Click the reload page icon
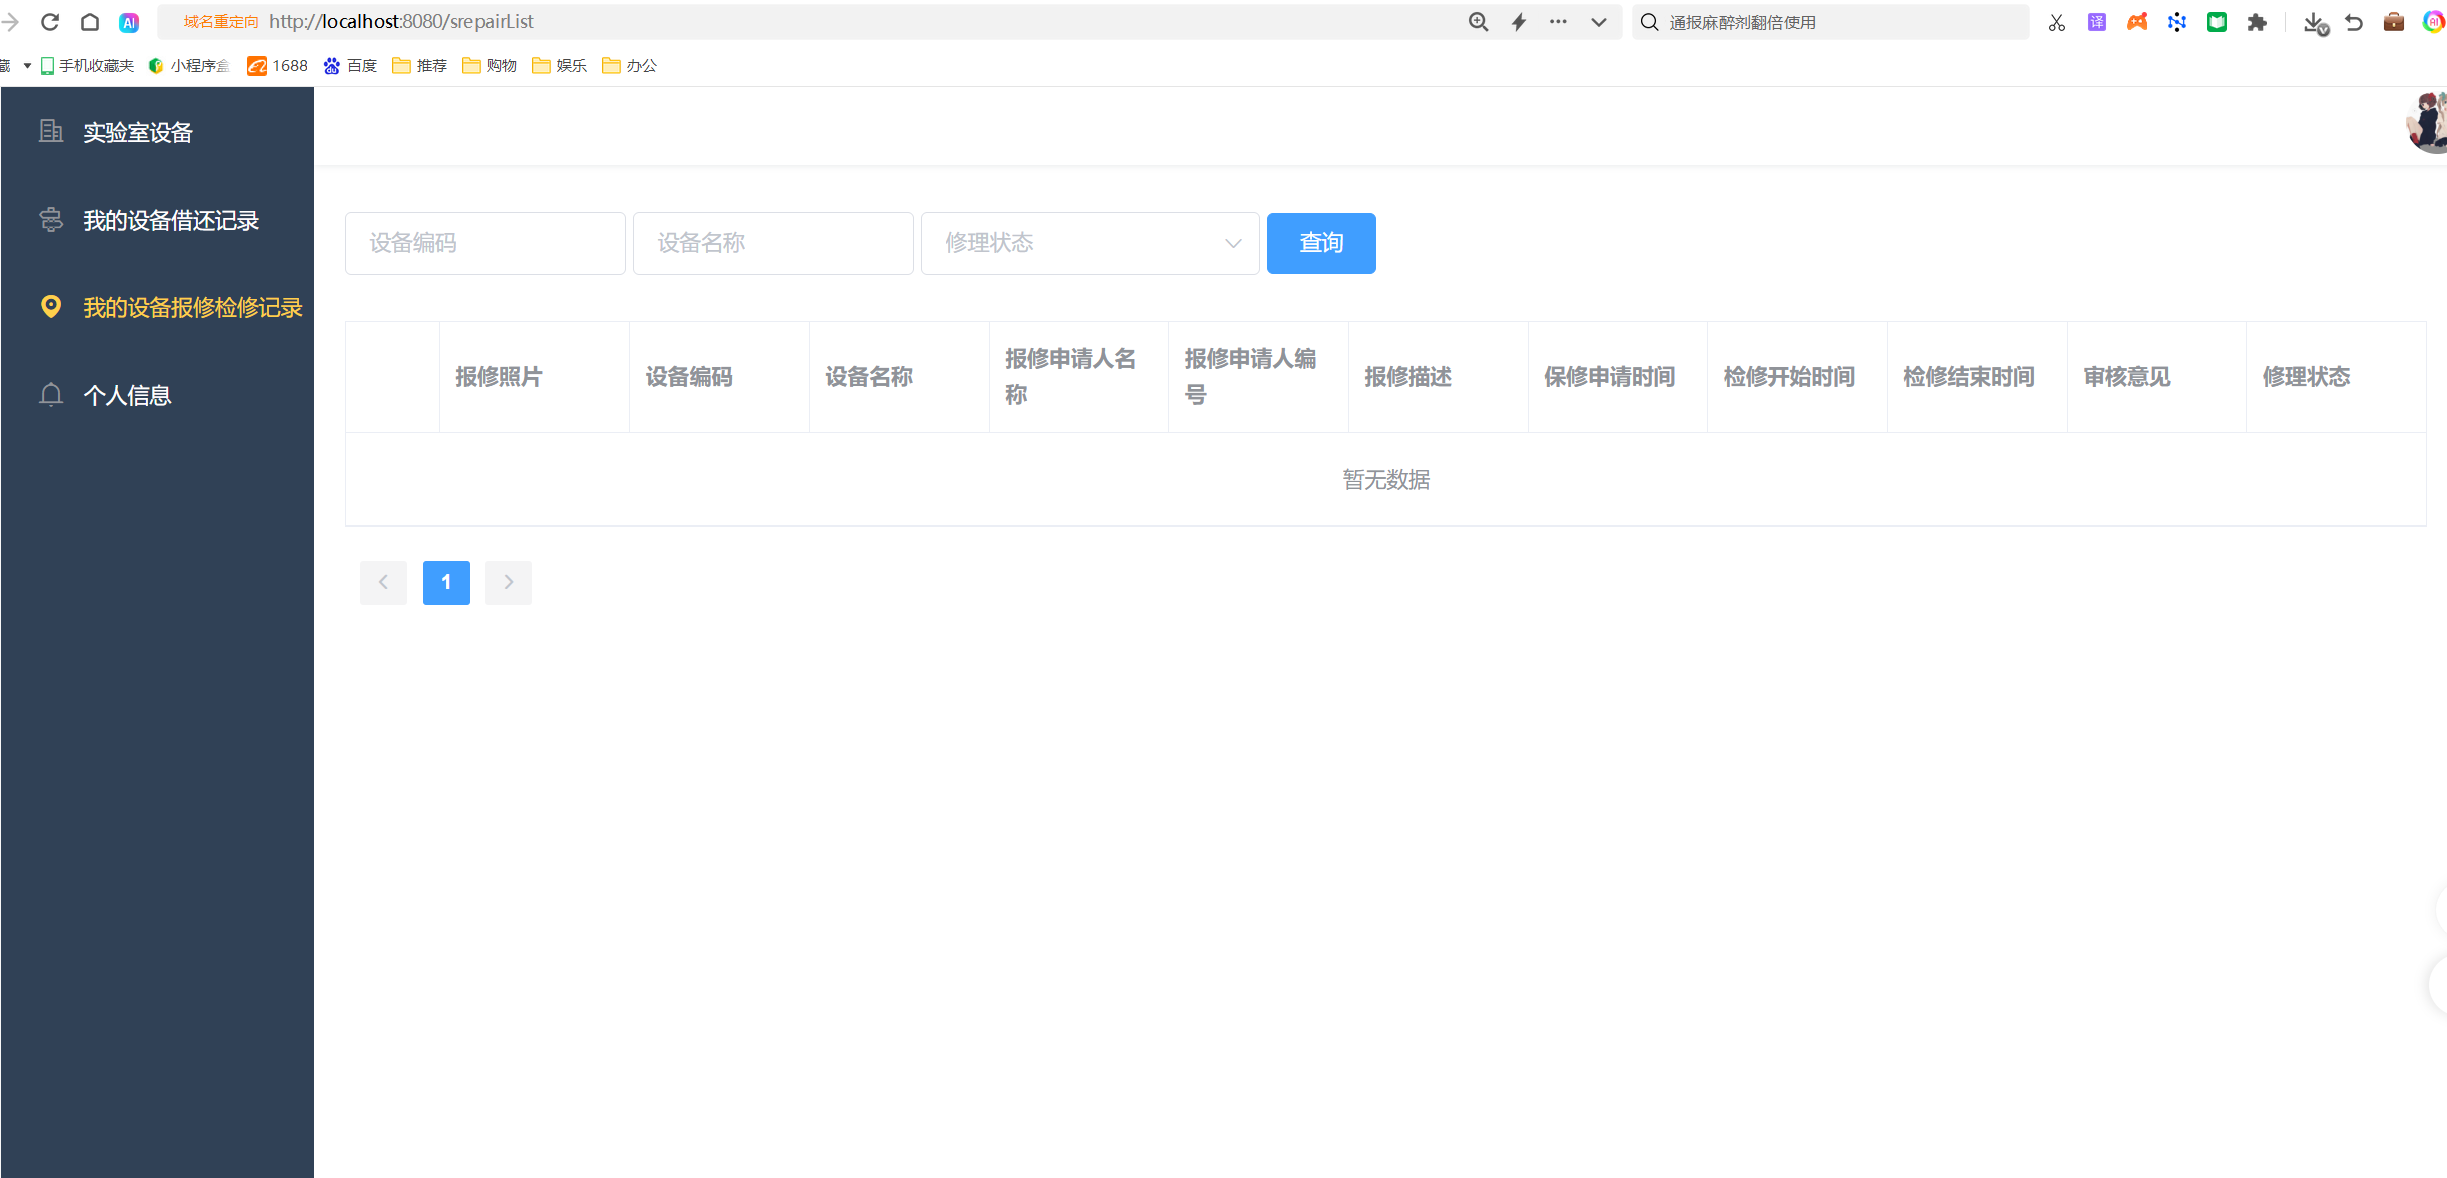2447x1178 pixels. pos(50,22)
